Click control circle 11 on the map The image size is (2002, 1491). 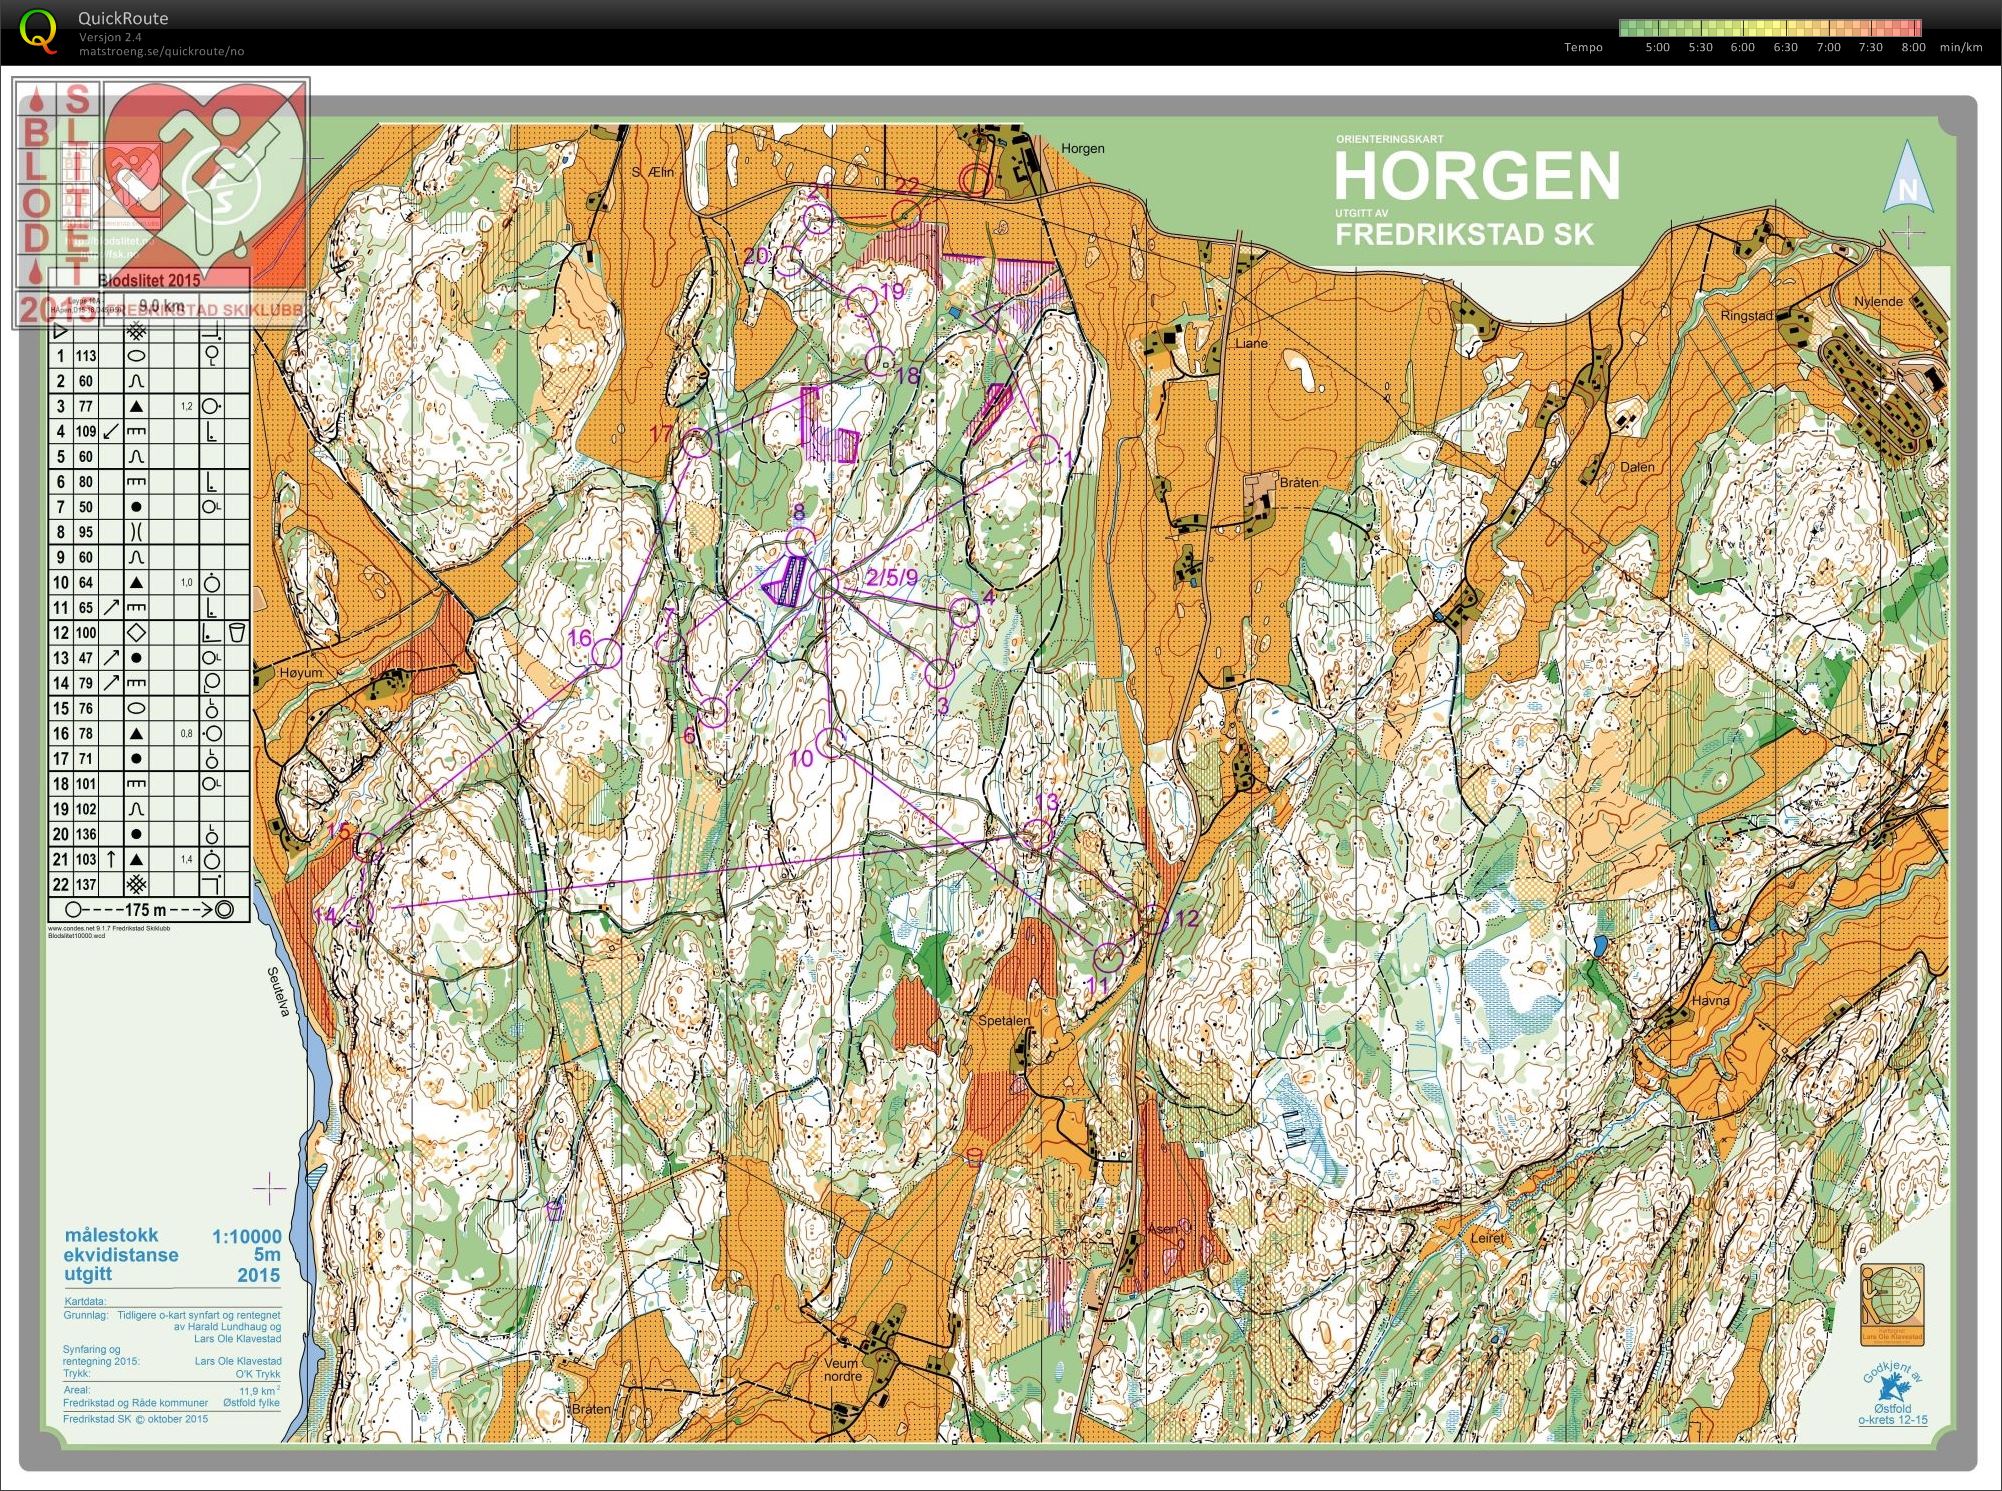pos(1107,957)
